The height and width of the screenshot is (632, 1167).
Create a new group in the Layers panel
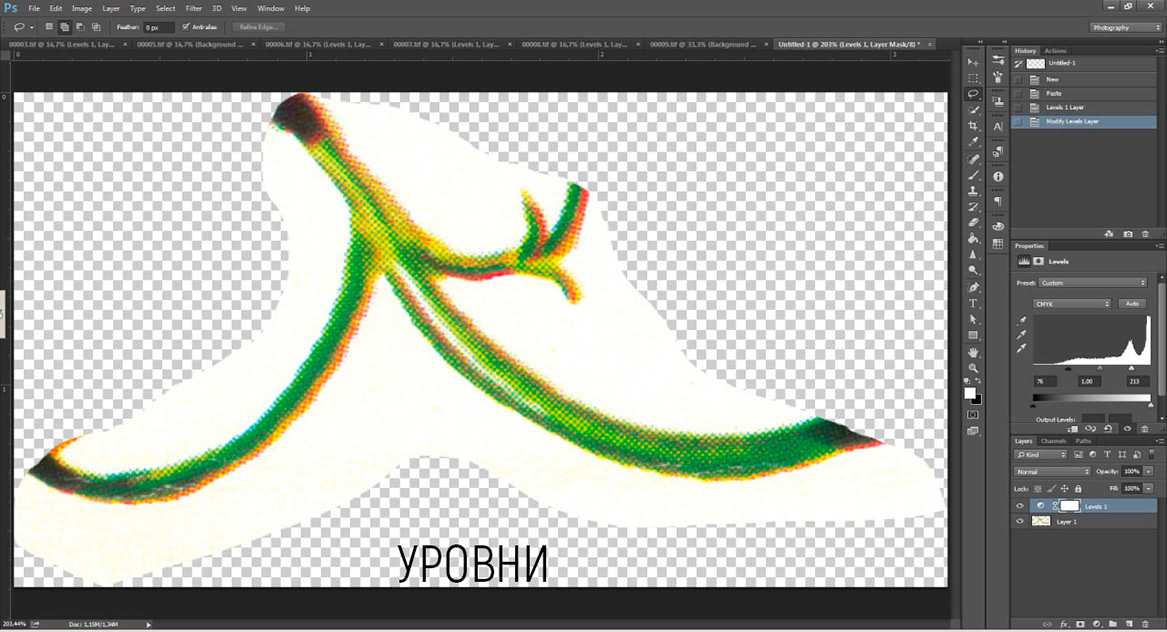[x=1113, y=624]
